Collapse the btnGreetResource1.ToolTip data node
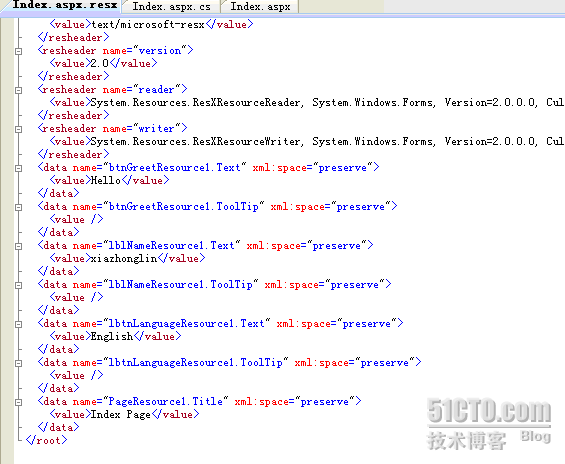565x464 pixels. pos(18,207)
